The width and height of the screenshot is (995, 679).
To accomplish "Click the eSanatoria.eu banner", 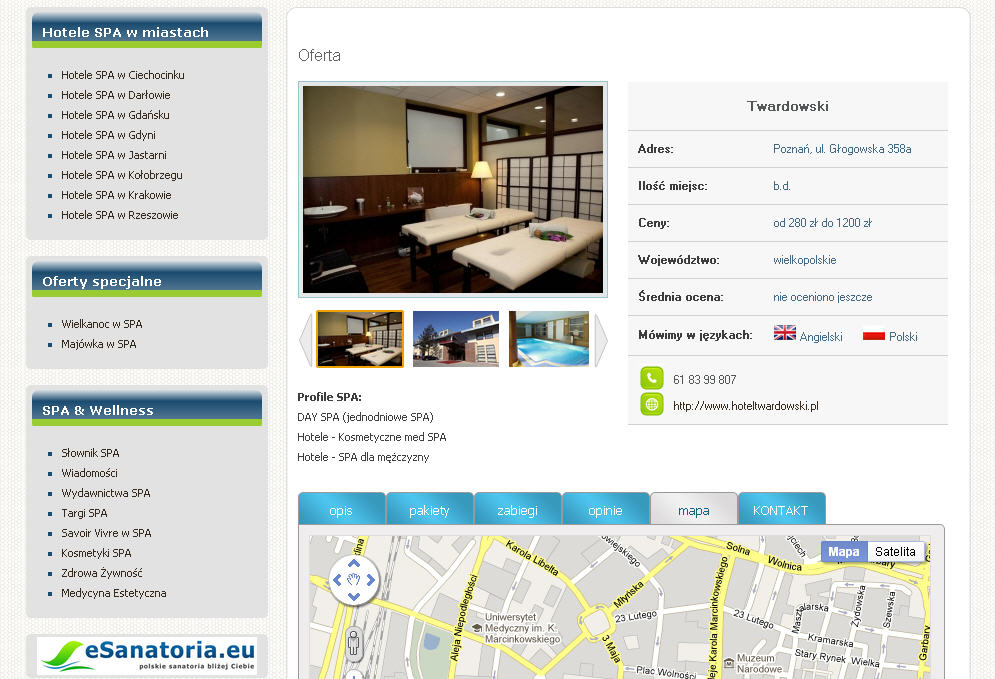I will click(147, 656).
